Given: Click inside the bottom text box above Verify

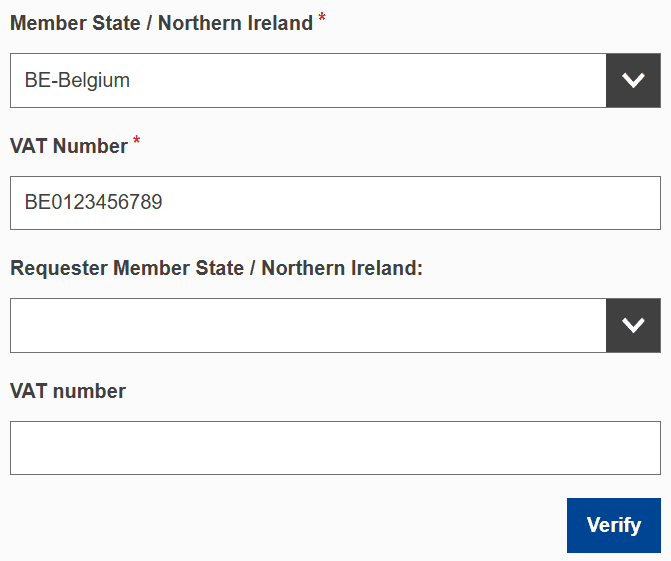Looking at the screenshot, I should point(335,448).
